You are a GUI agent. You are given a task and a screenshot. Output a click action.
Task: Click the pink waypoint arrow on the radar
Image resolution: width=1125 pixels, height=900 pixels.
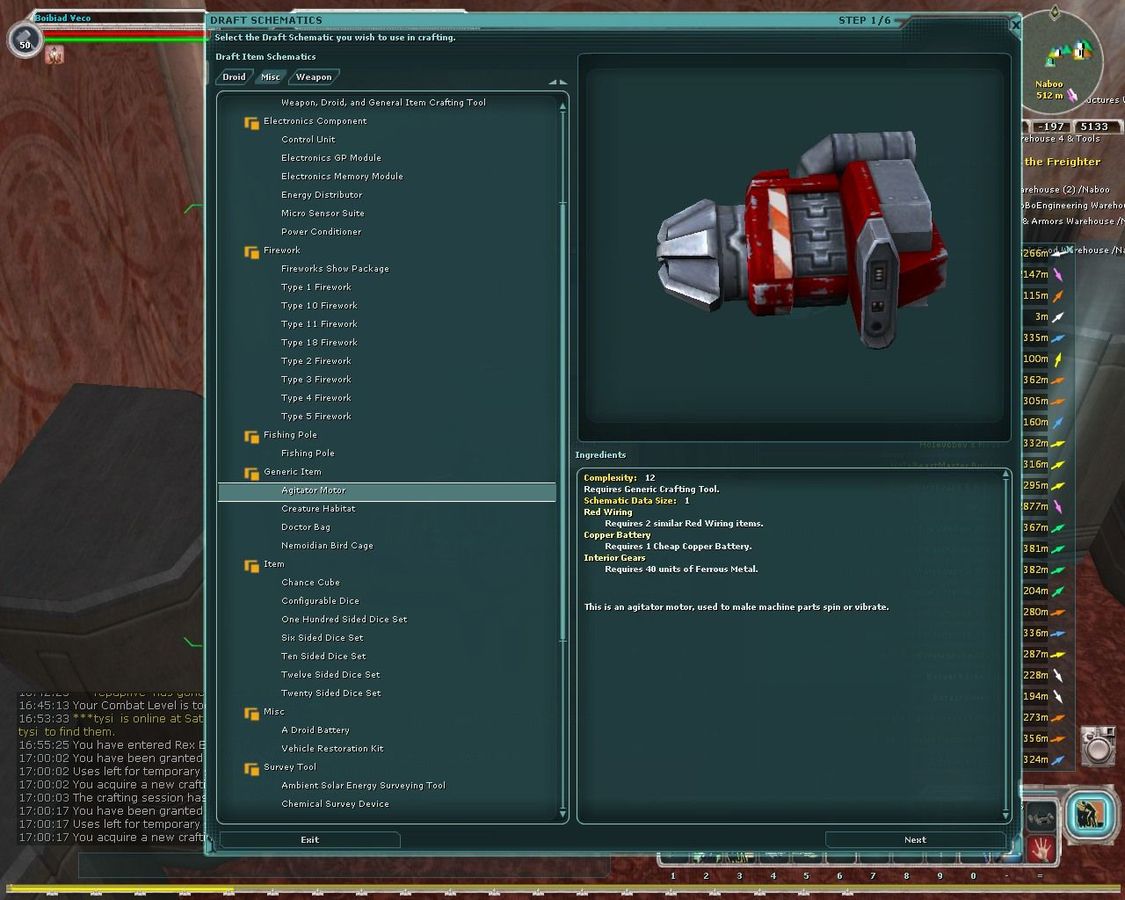(1072, 96)
